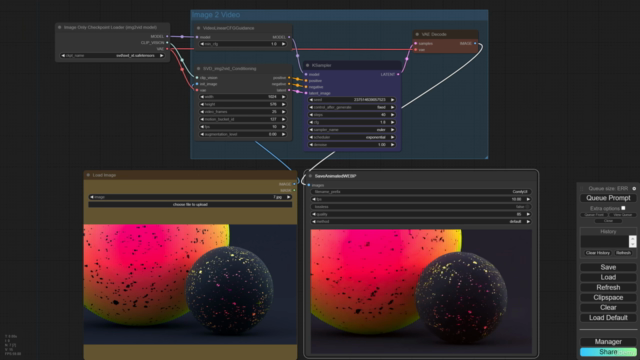
Task: Decrease steps with its left arrow in KSampler
Action: [x=311, y=115]
